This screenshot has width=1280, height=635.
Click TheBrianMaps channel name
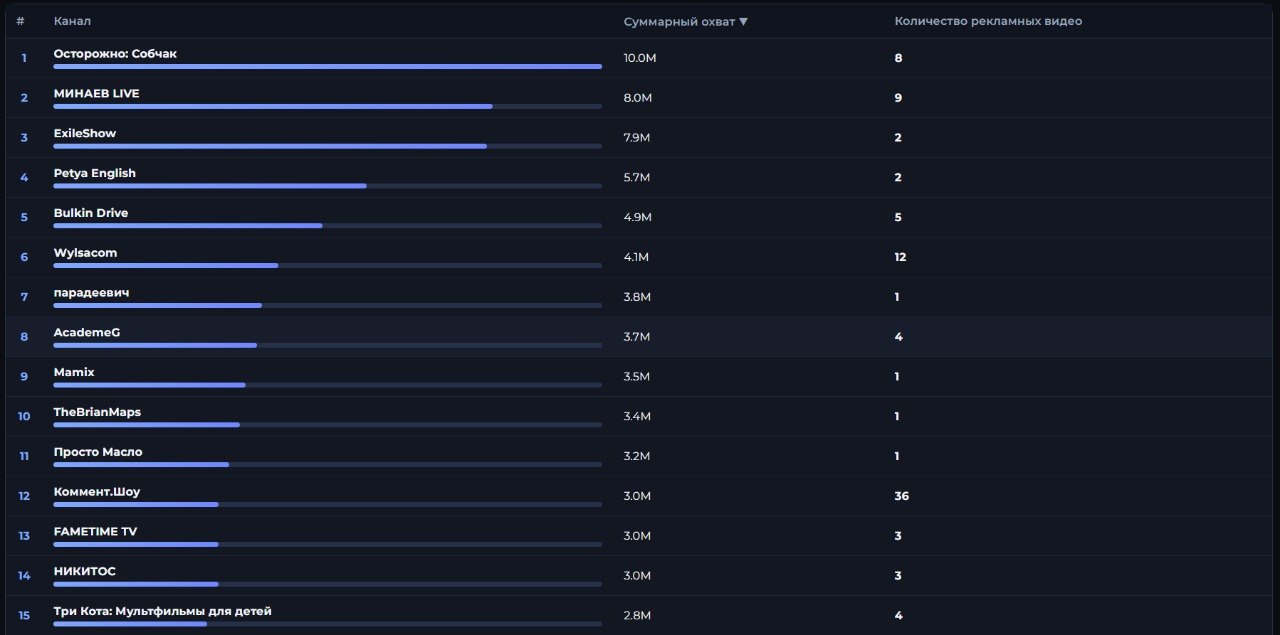click(97, 412)
